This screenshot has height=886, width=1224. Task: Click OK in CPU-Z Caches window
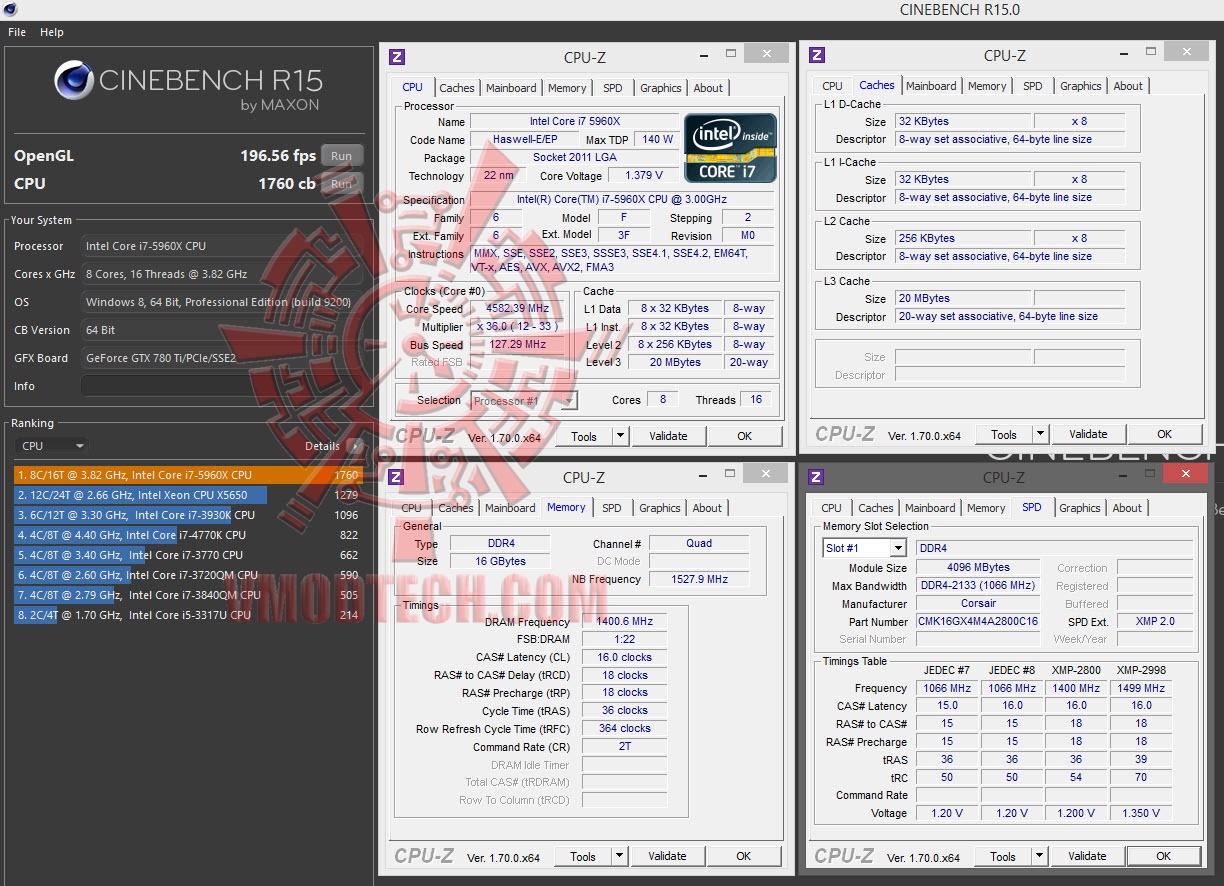[1164, 434]
